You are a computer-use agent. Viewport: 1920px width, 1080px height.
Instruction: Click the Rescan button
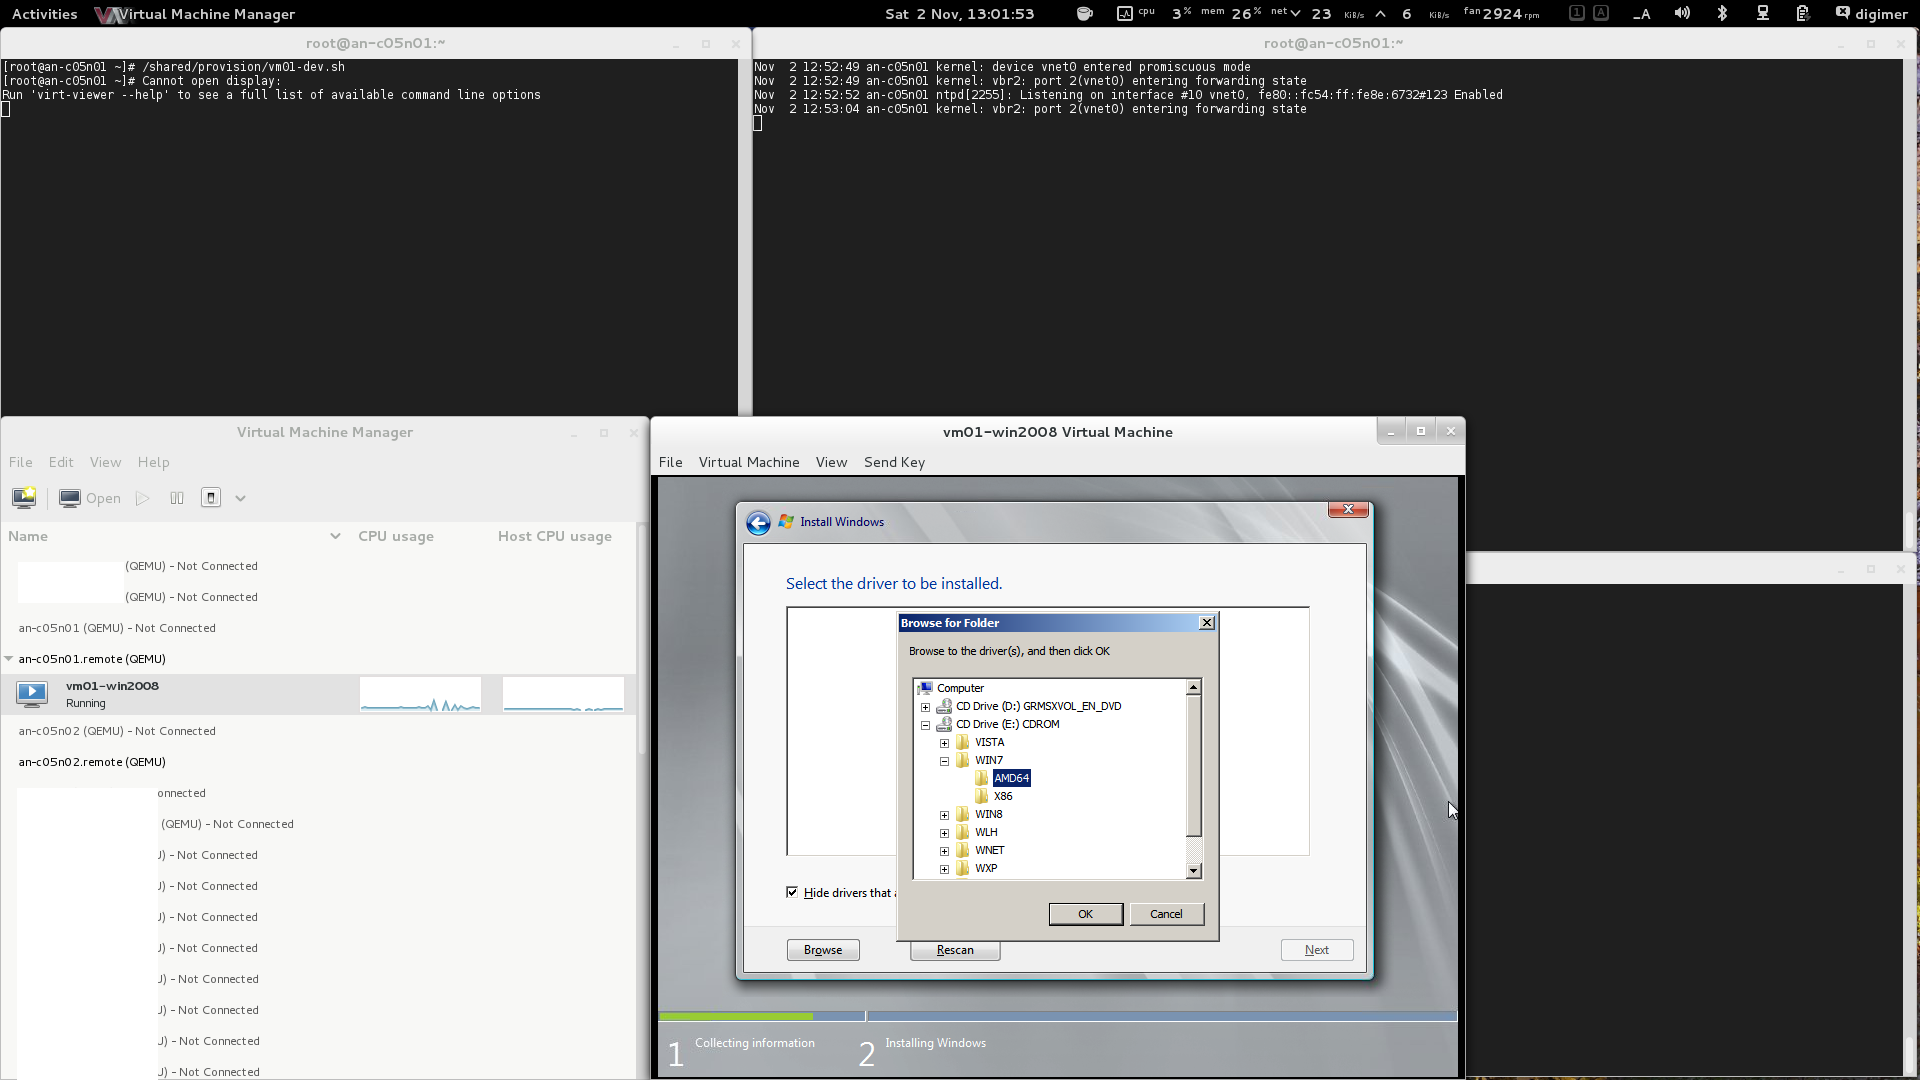pyautogui.click(x=955, y=950)
